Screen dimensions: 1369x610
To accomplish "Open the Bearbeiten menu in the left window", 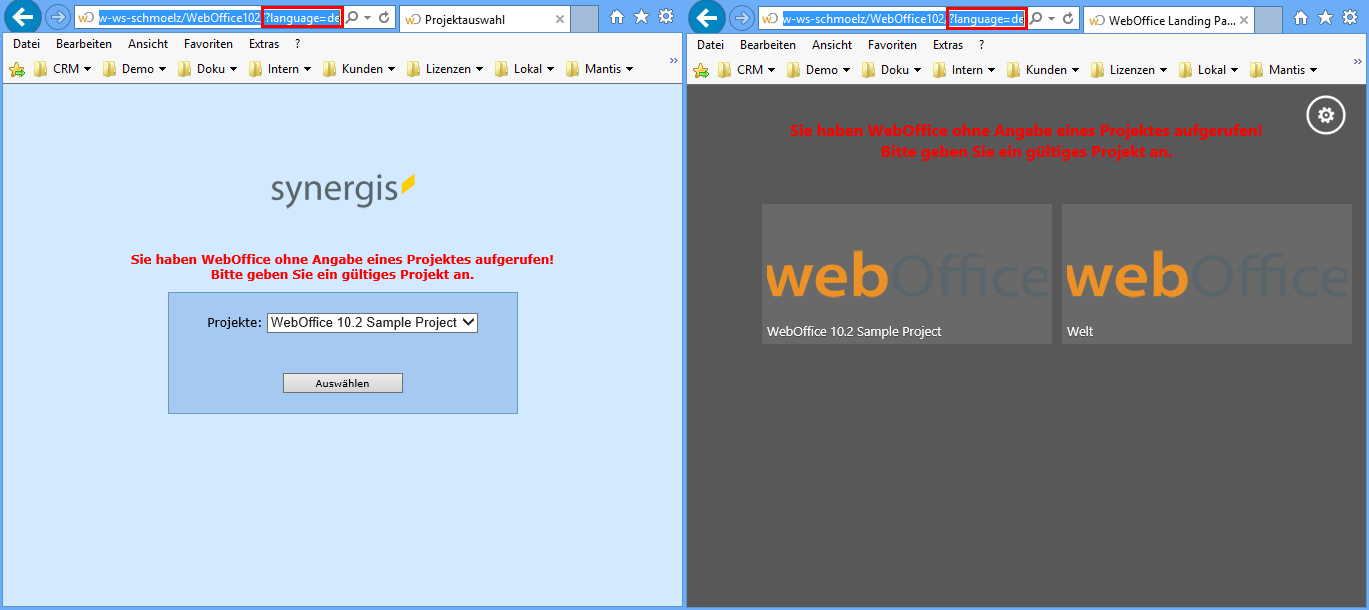I will pos(84,44).
